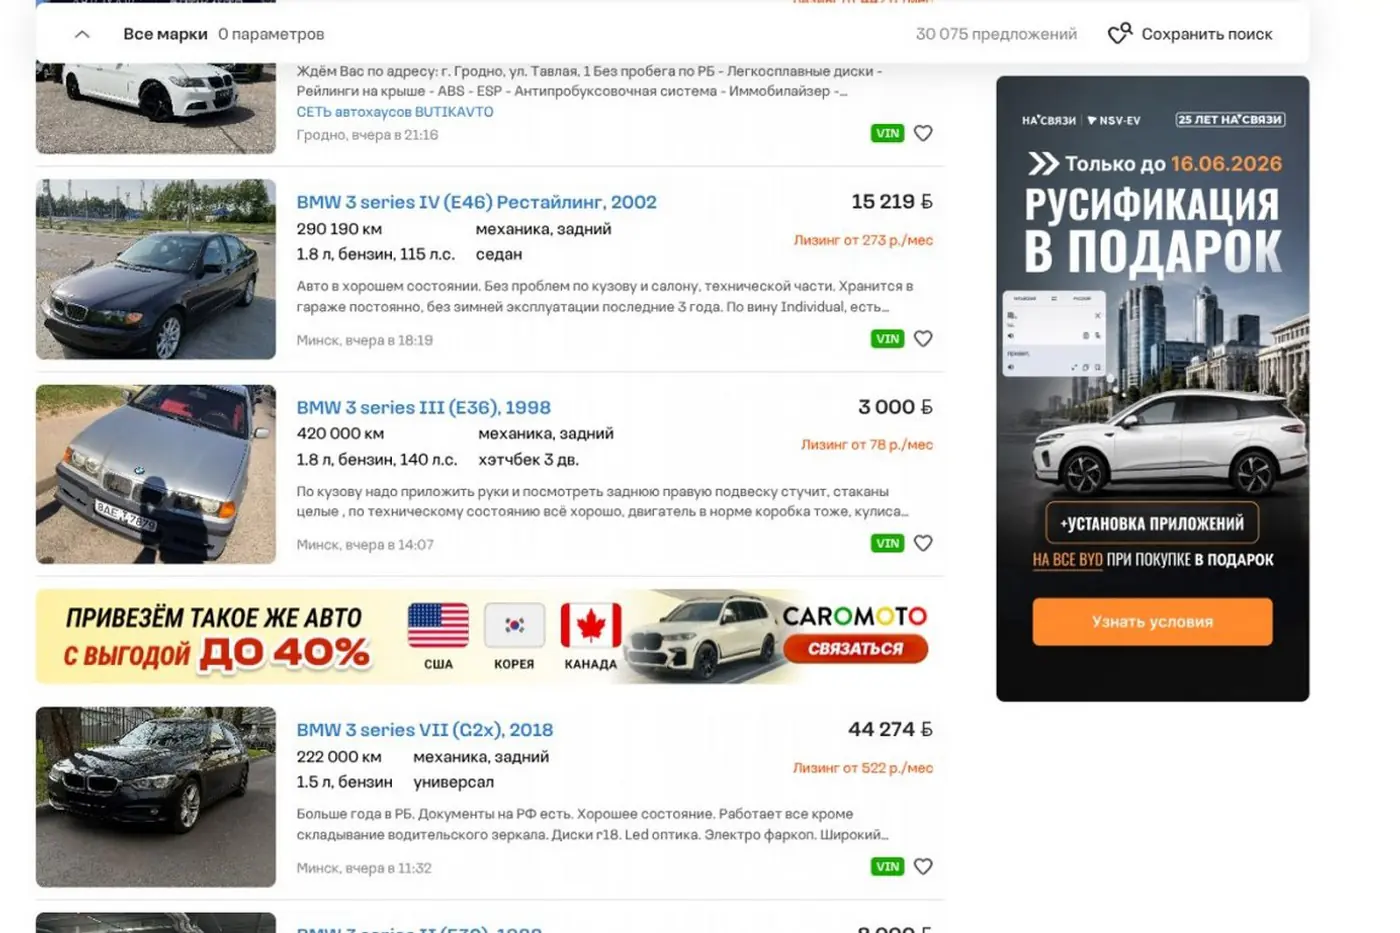Open Лизинг от 273 р./мес offer
The width and height of the screenshot is (1400, 933).
pos(863,240)
